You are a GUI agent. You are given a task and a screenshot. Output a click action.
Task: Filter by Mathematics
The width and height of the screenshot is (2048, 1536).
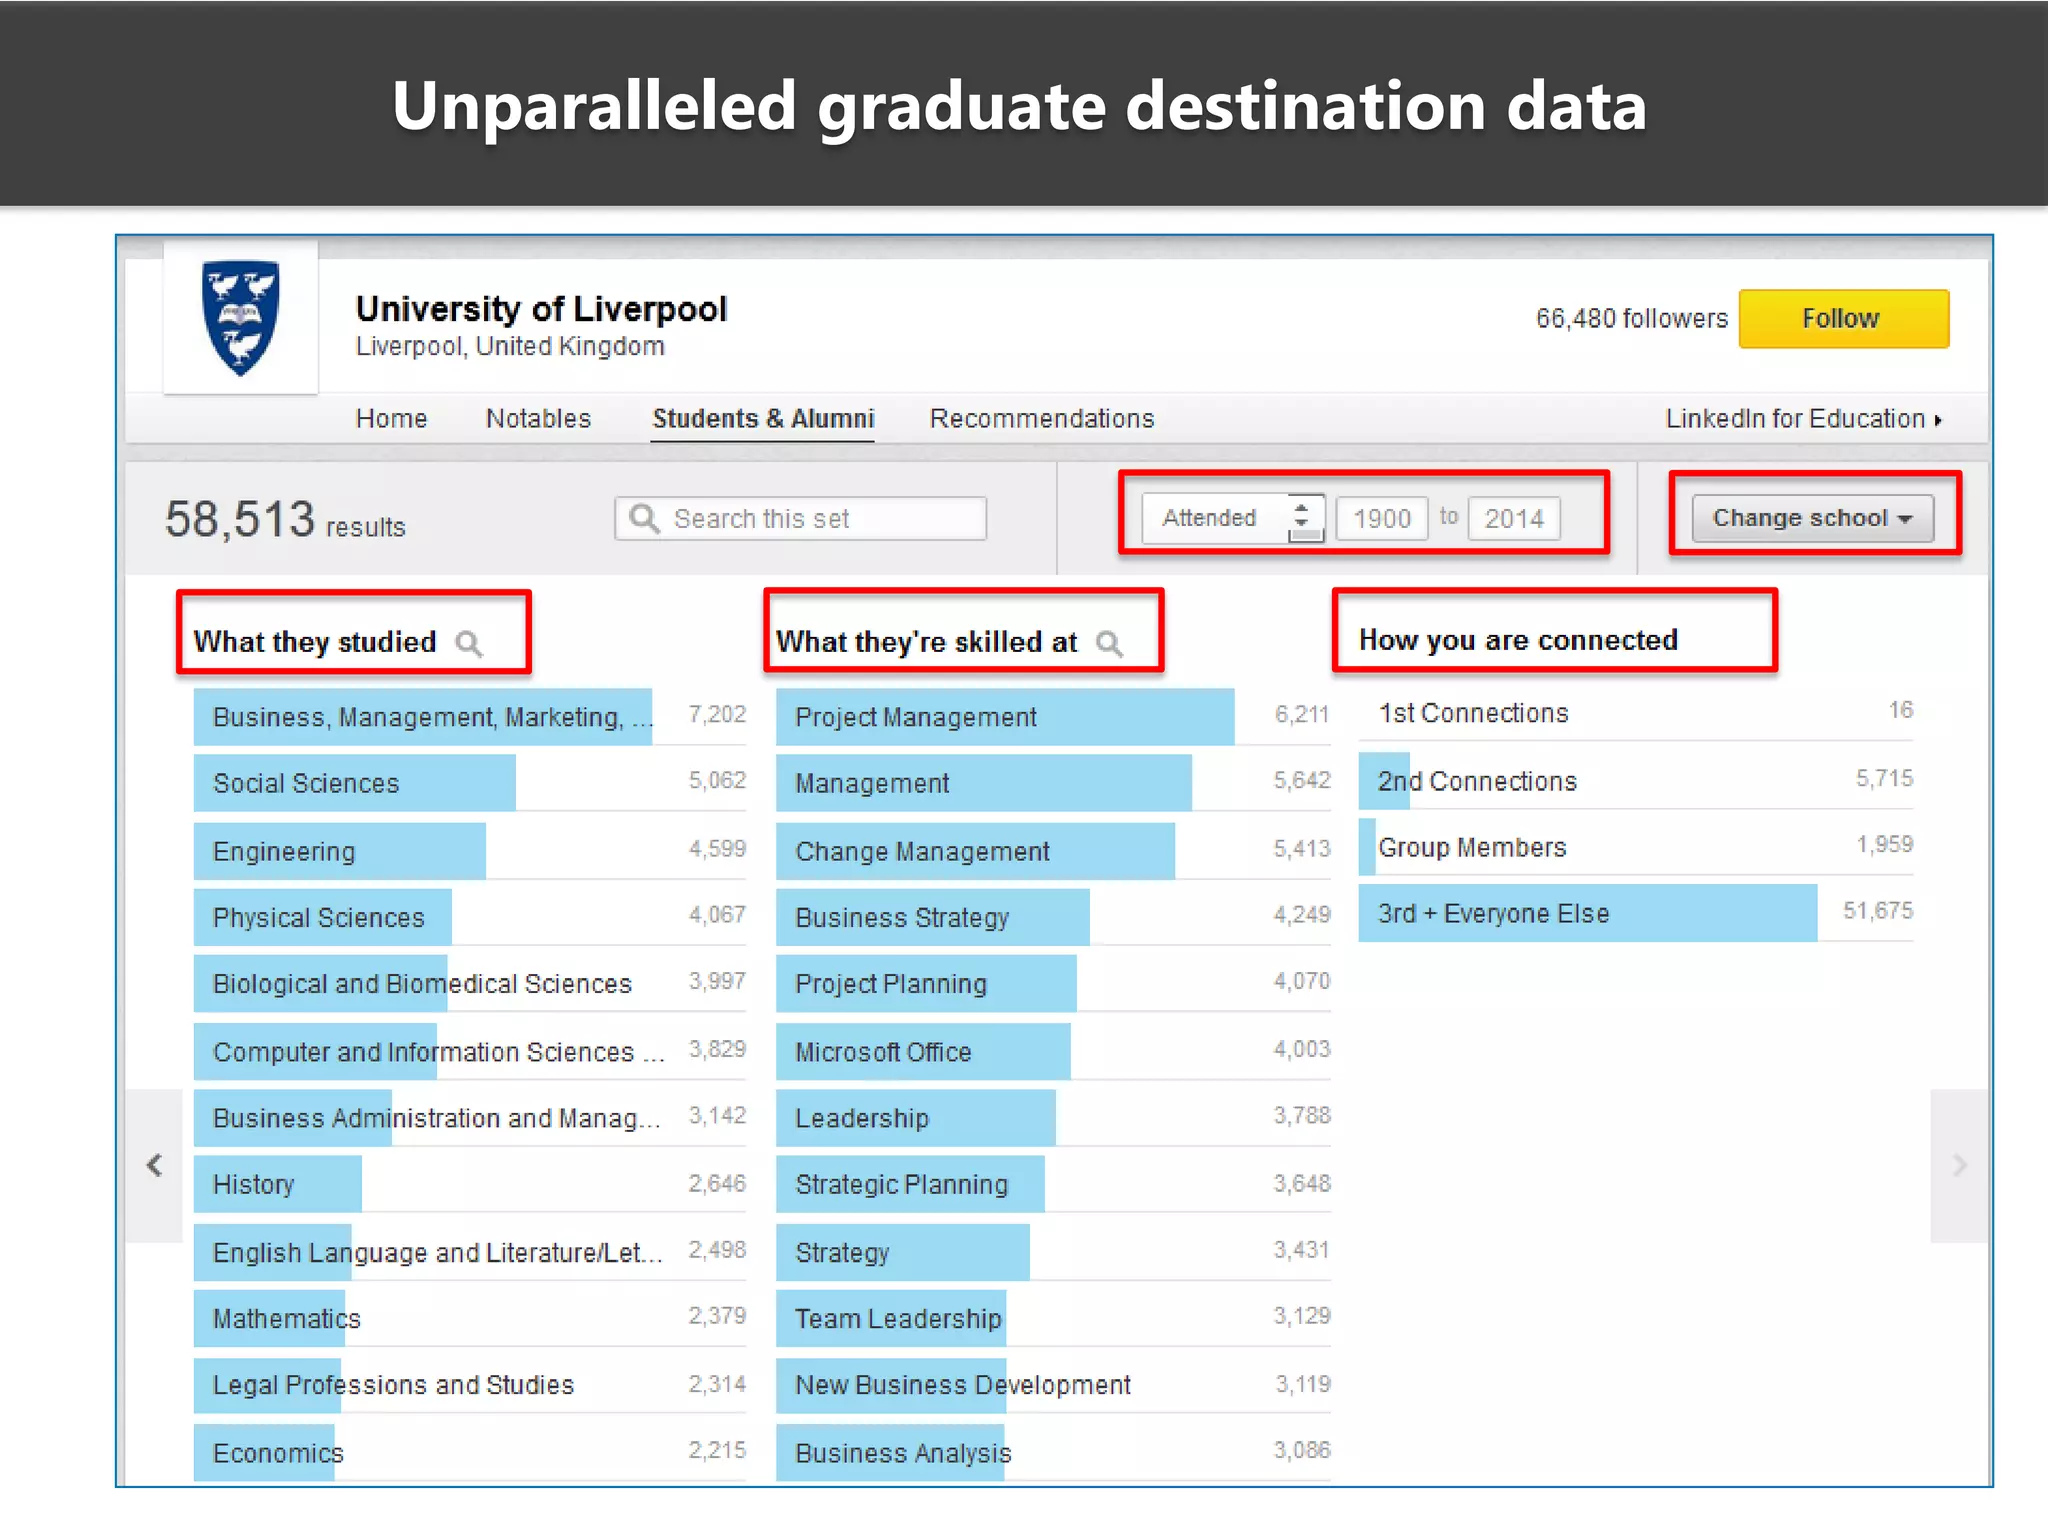(470, 1318)
